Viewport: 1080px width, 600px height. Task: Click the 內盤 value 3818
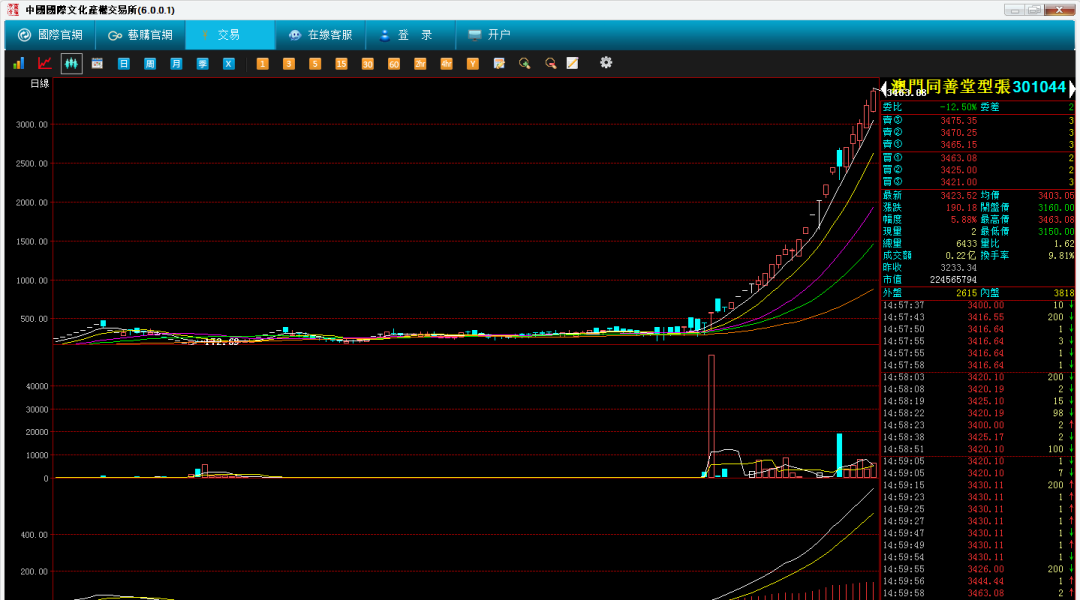tap(1064, 293)
